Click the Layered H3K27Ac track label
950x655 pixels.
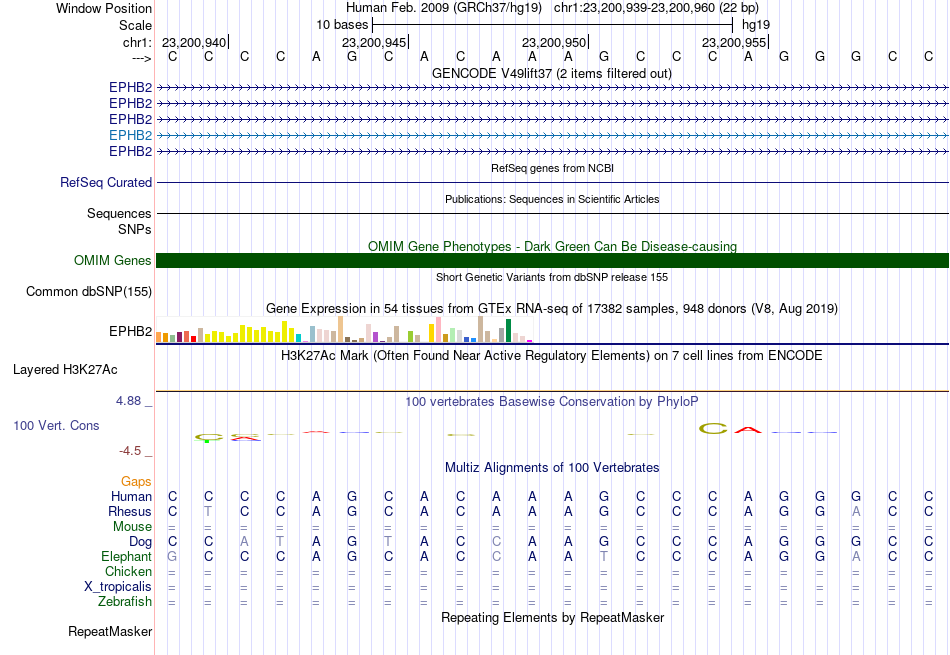(x=65, y=370)
